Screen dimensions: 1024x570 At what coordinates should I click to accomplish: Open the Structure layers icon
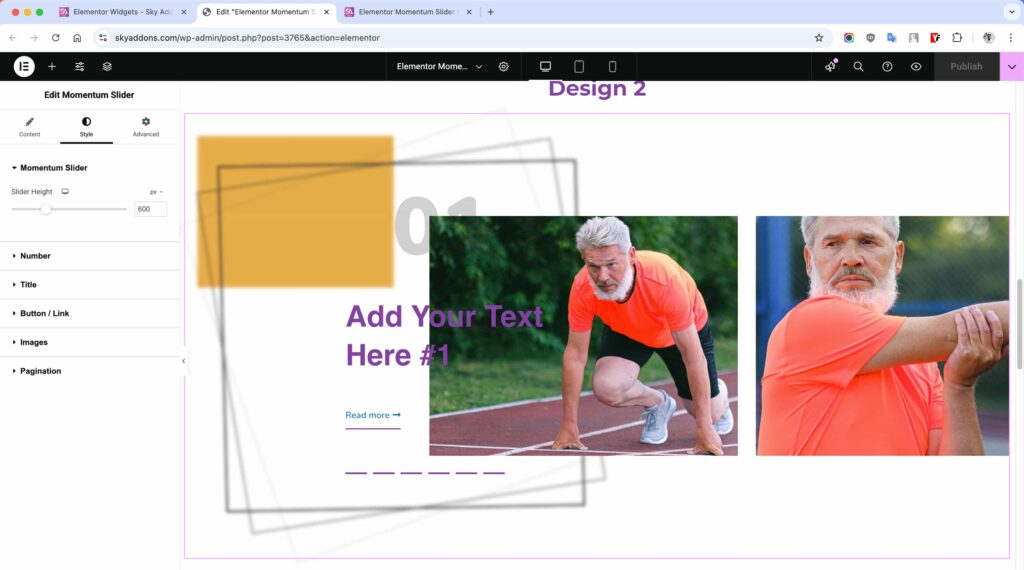107,66
